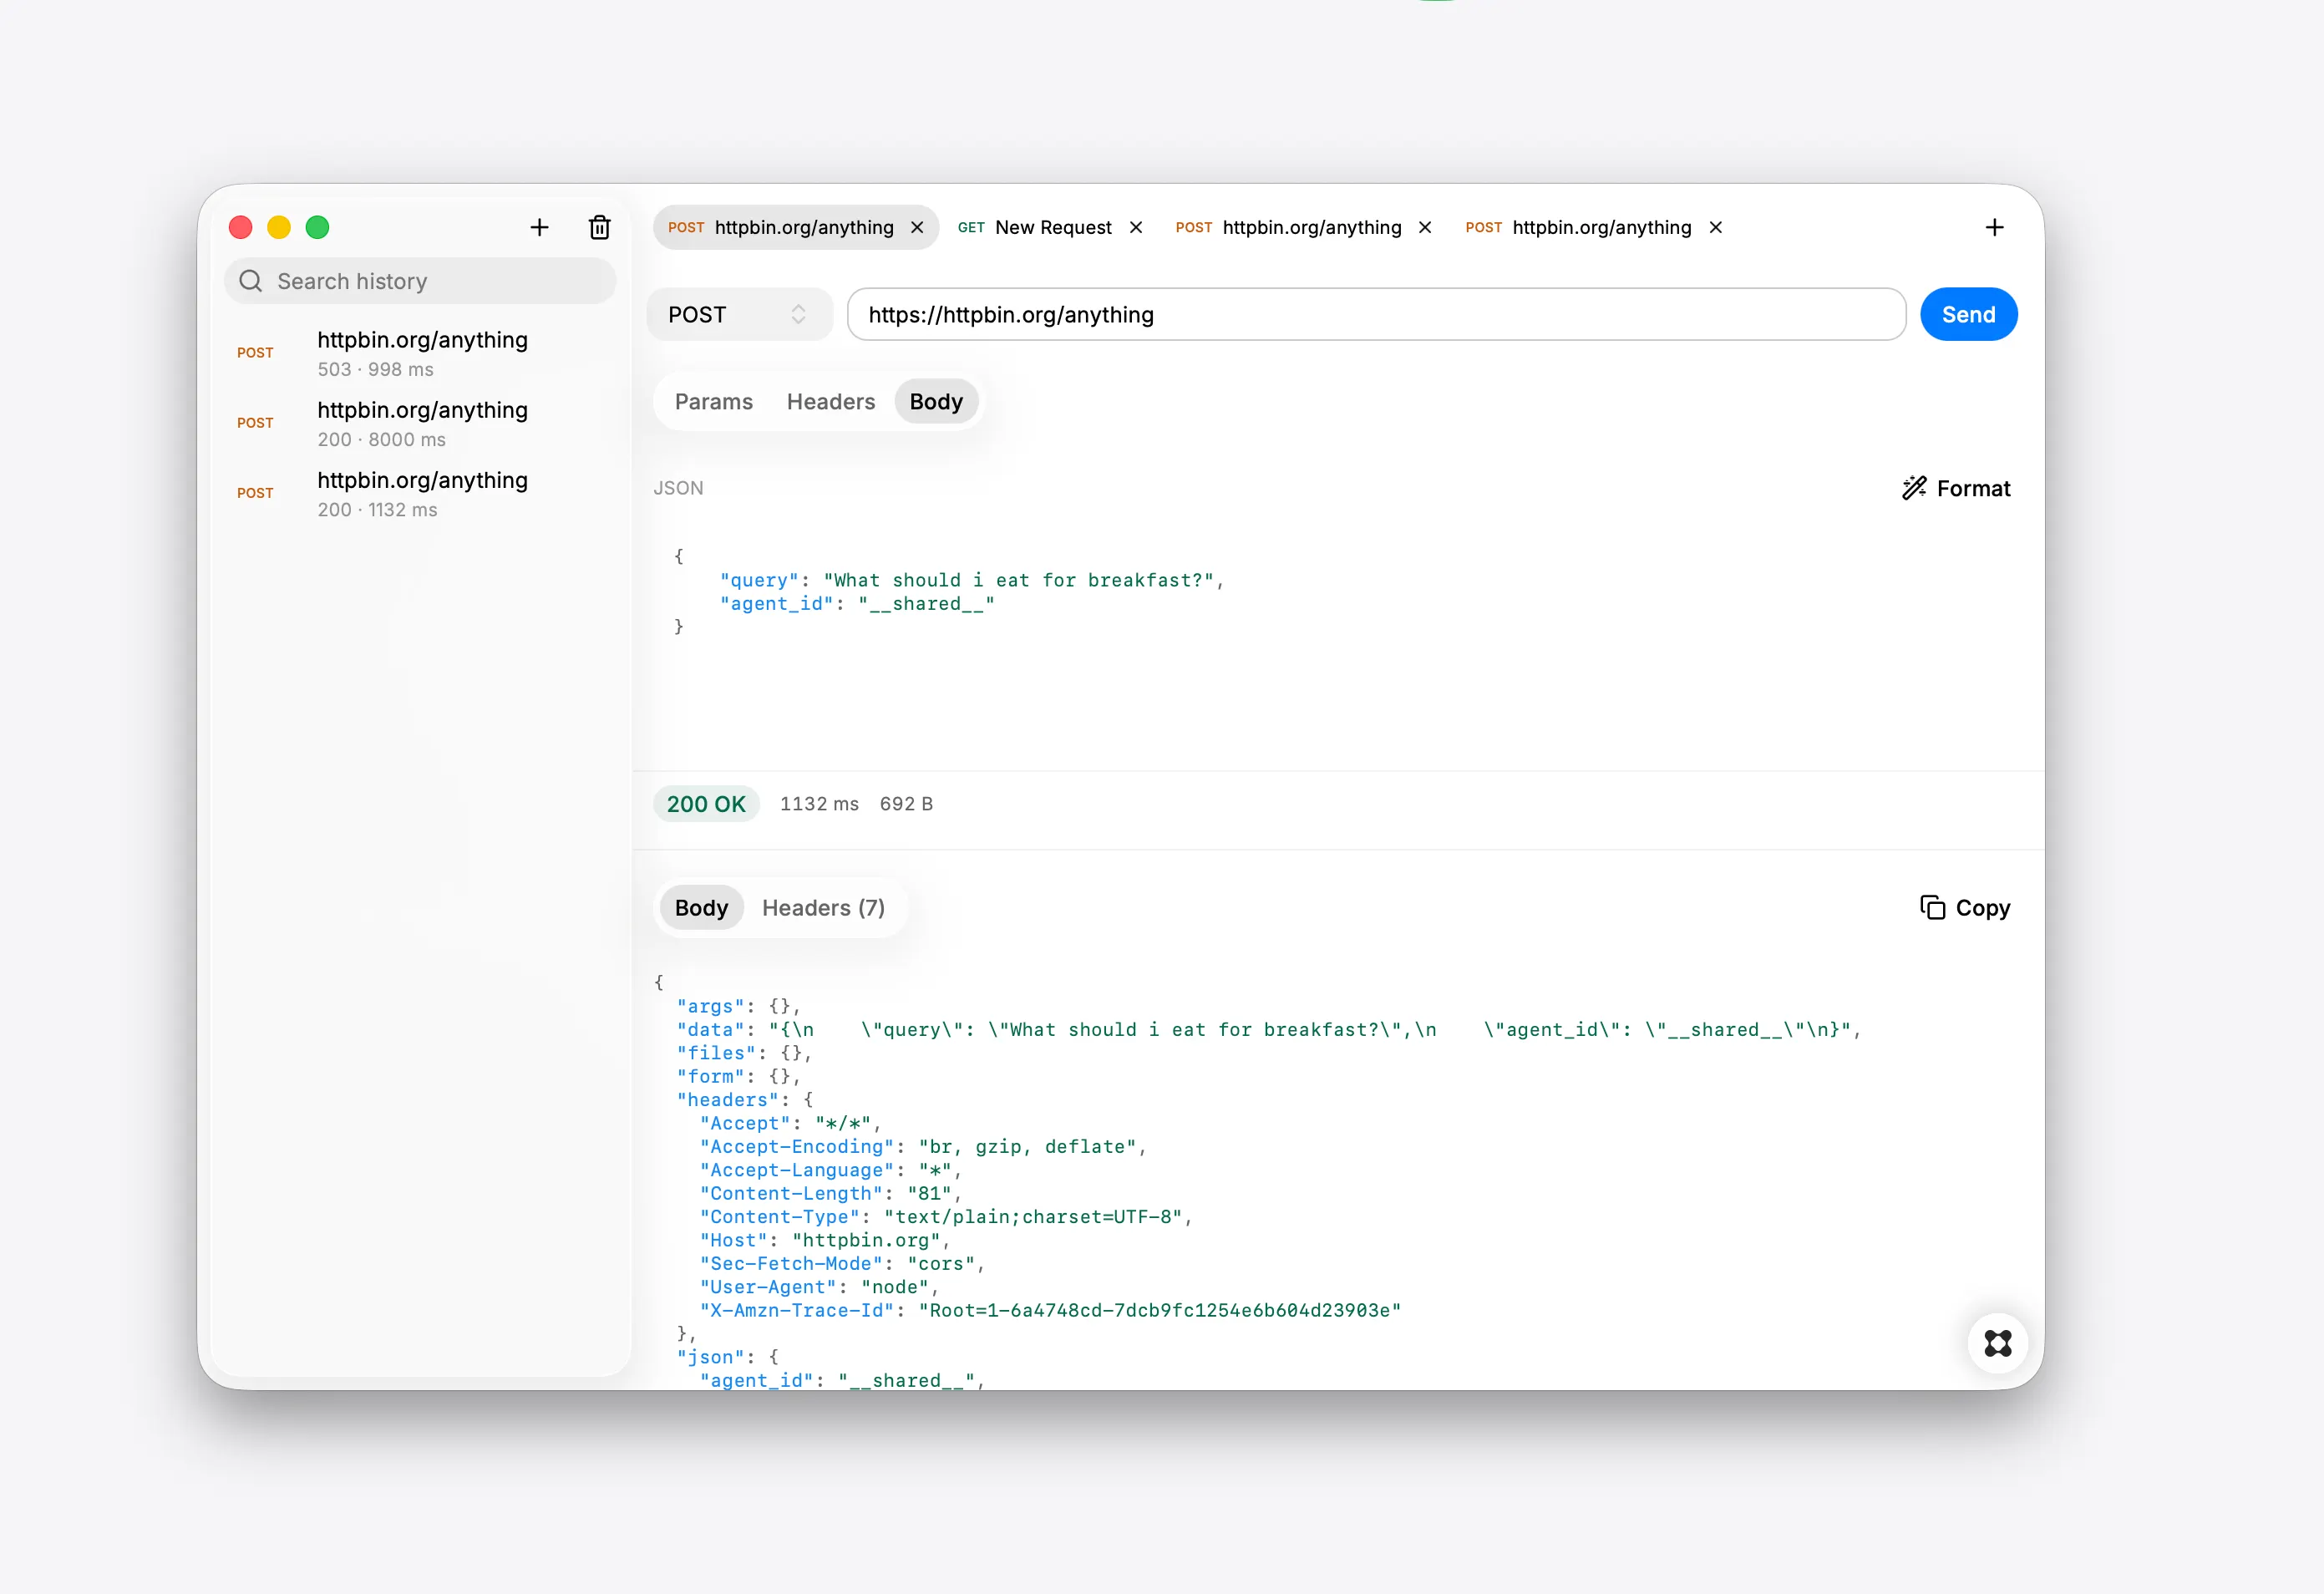
Task: Click the "X-Amzn-Trace-Id" response line
Action: tap(1050, 1310)
